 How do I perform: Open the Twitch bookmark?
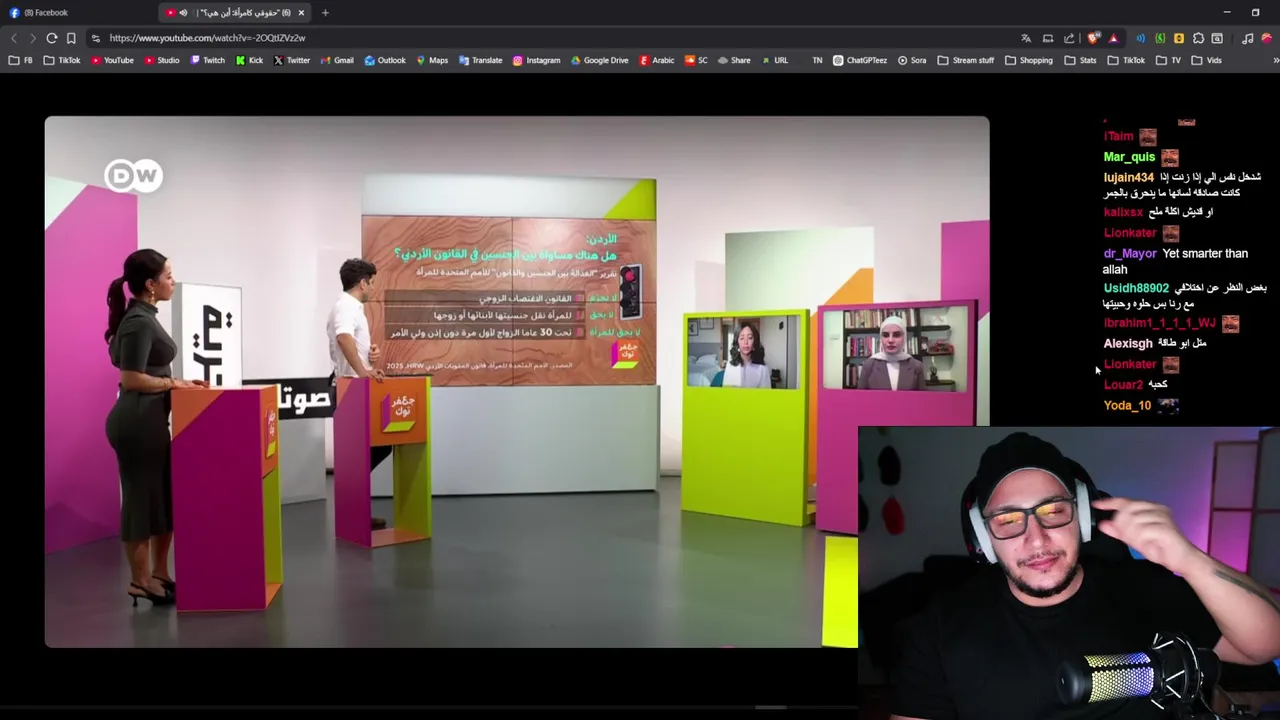click(x=208, y=60)
